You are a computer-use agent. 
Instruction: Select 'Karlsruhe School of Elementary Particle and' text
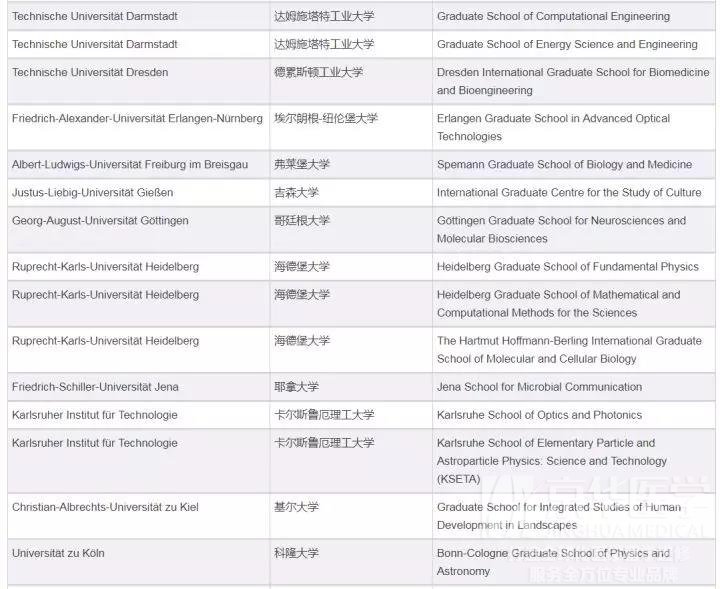(x=546, y=443)
